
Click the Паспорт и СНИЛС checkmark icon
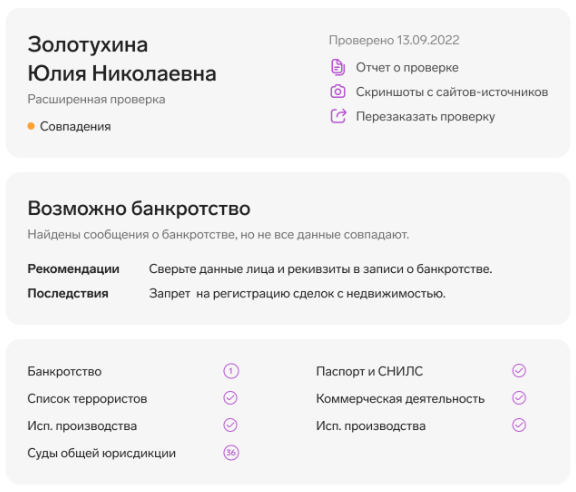pos(519,371)
